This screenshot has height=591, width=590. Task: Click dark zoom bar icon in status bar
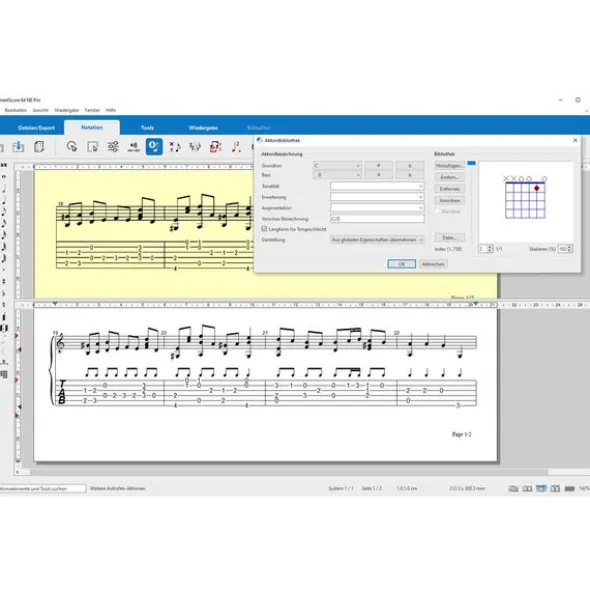[570, 488]
